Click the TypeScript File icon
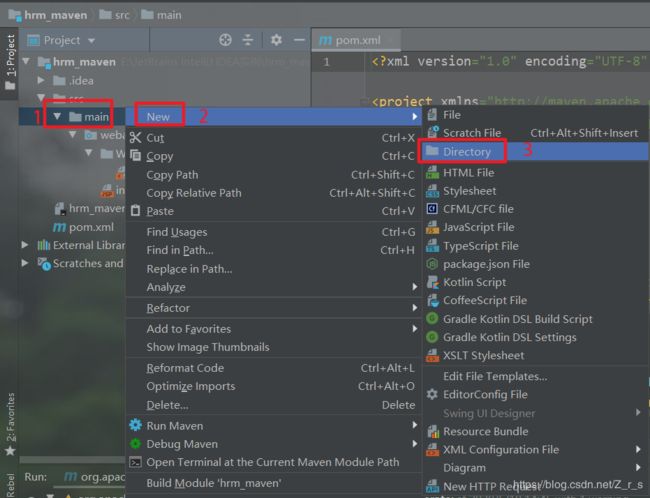The height and width of the screenshot is (498, 650). (432, 245)
